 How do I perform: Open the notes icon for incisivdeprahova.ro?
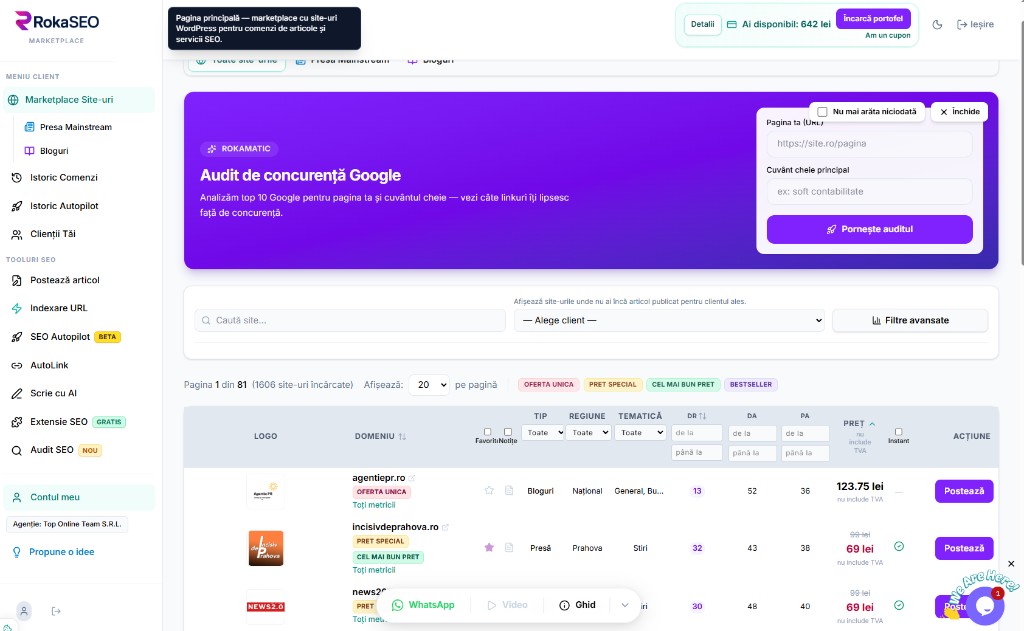point(509,547)
